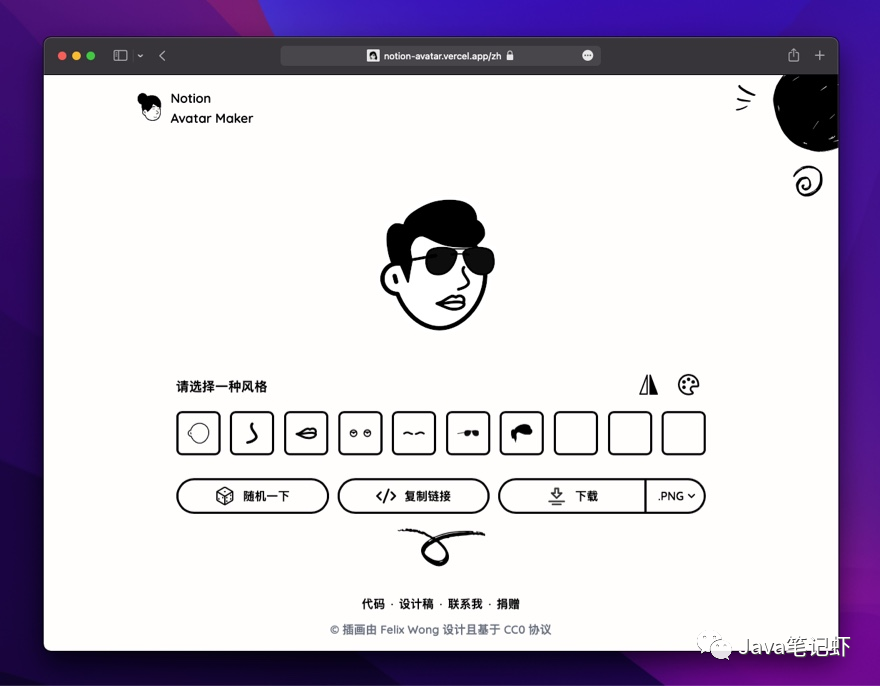
Task: Open the 代码 footer link
Action: point(373,604)
